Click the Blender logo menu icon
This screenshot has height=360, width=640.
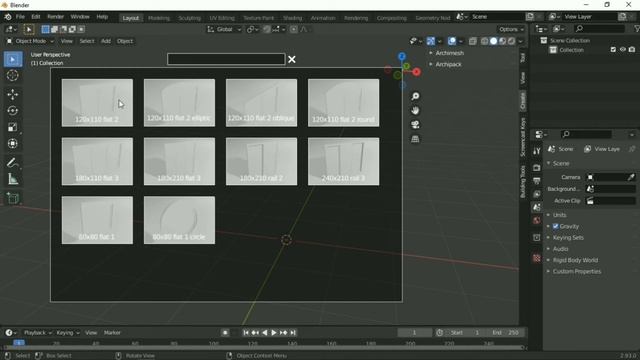coord(8,17)
